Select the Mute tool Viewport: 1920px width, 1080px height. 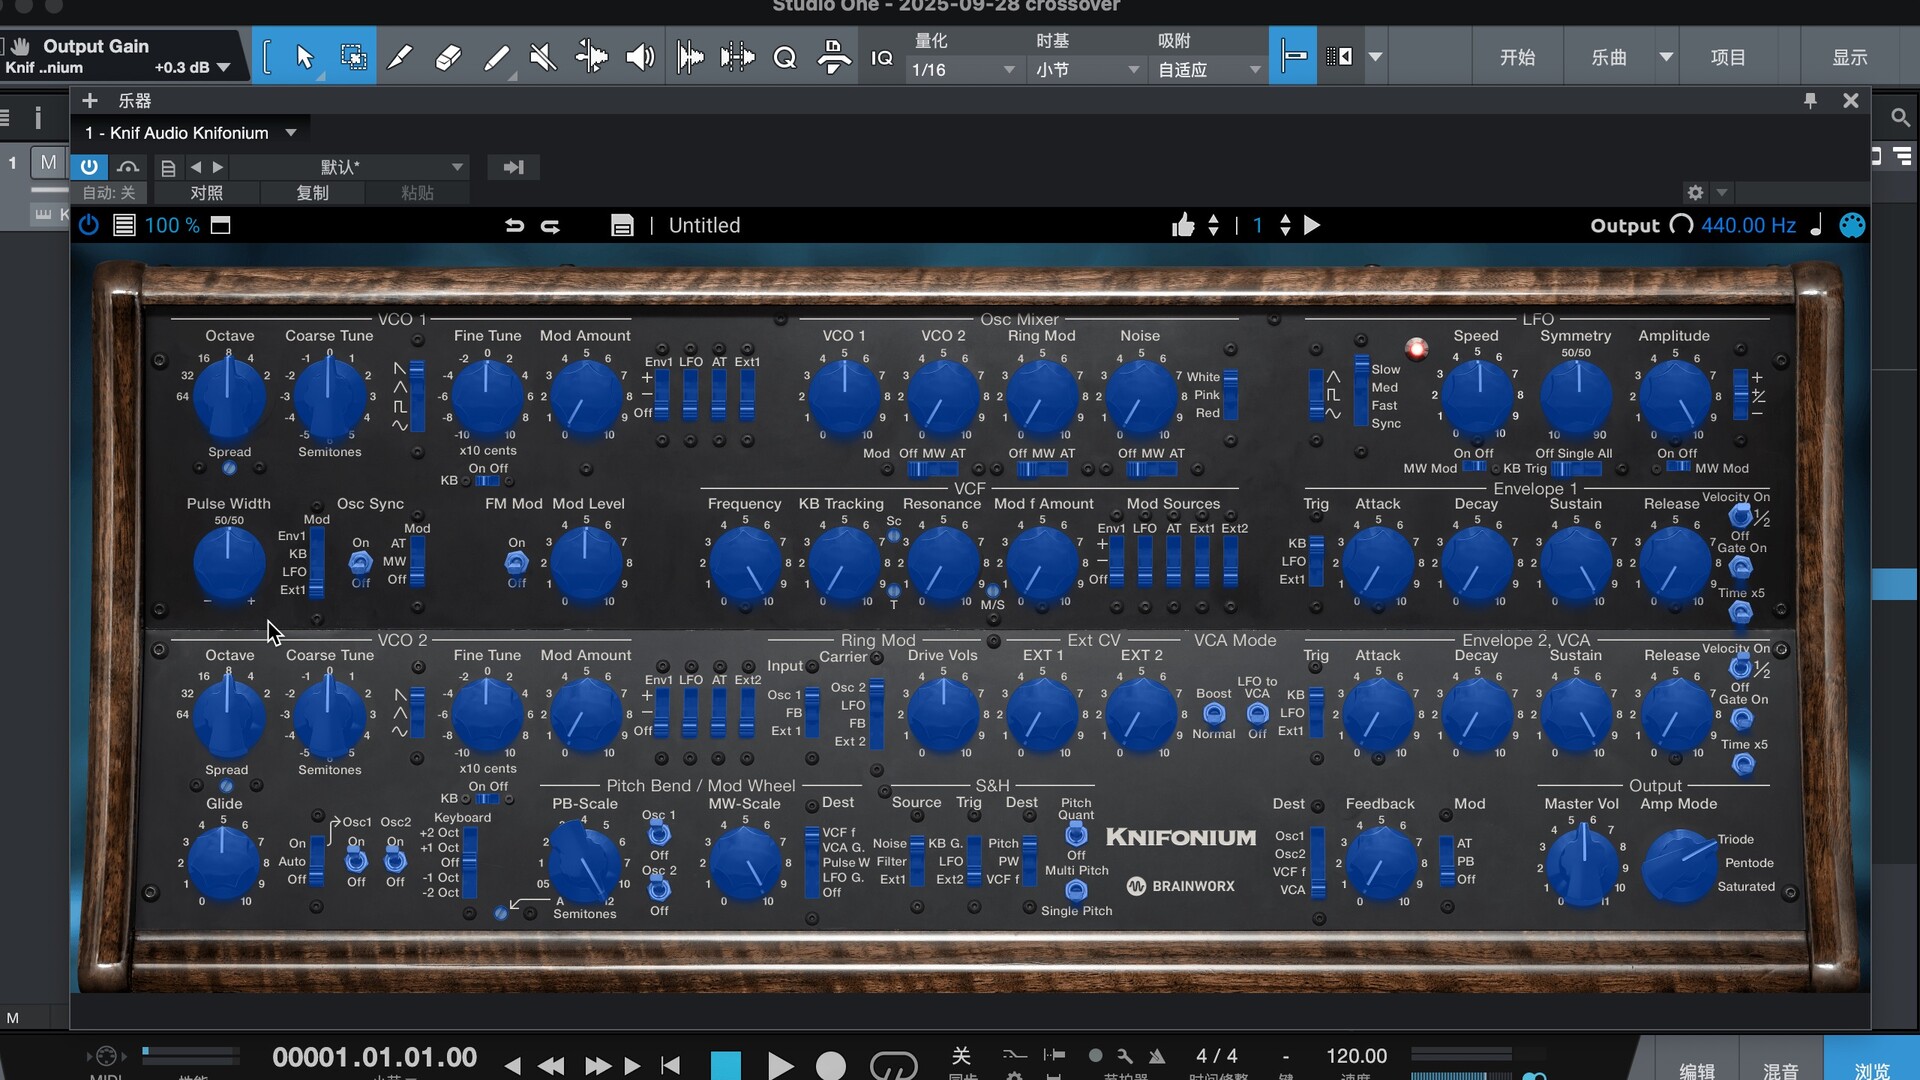(543, 57)
